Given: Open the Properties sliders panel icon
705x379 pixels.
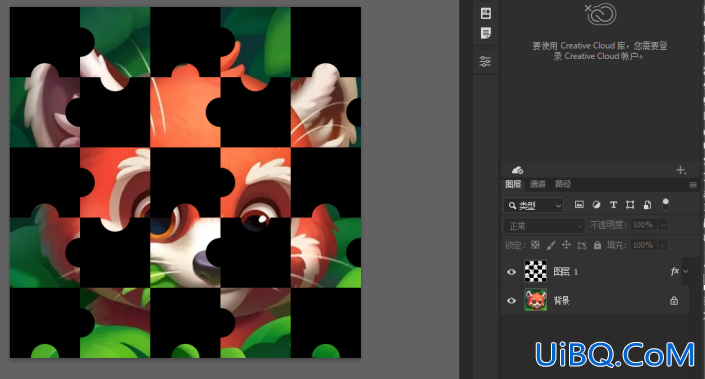Looking at the screenshot, I should click(x=485, y=61).
